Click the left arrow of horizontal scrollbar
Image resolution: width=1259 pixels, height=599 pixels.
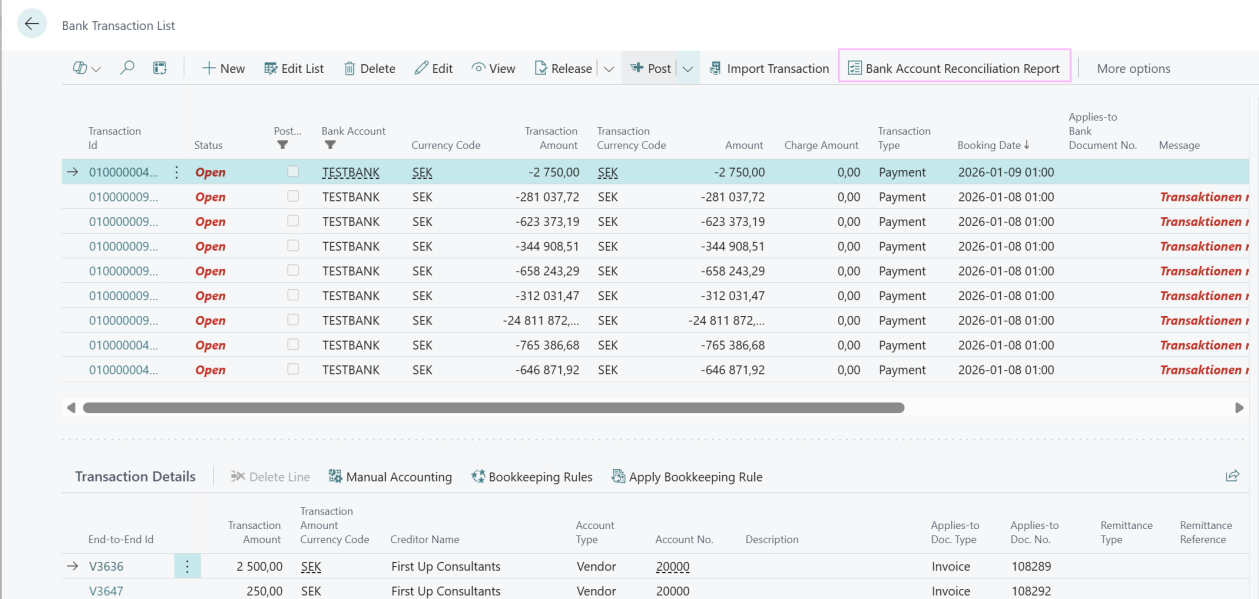click(x=71, y=408)
